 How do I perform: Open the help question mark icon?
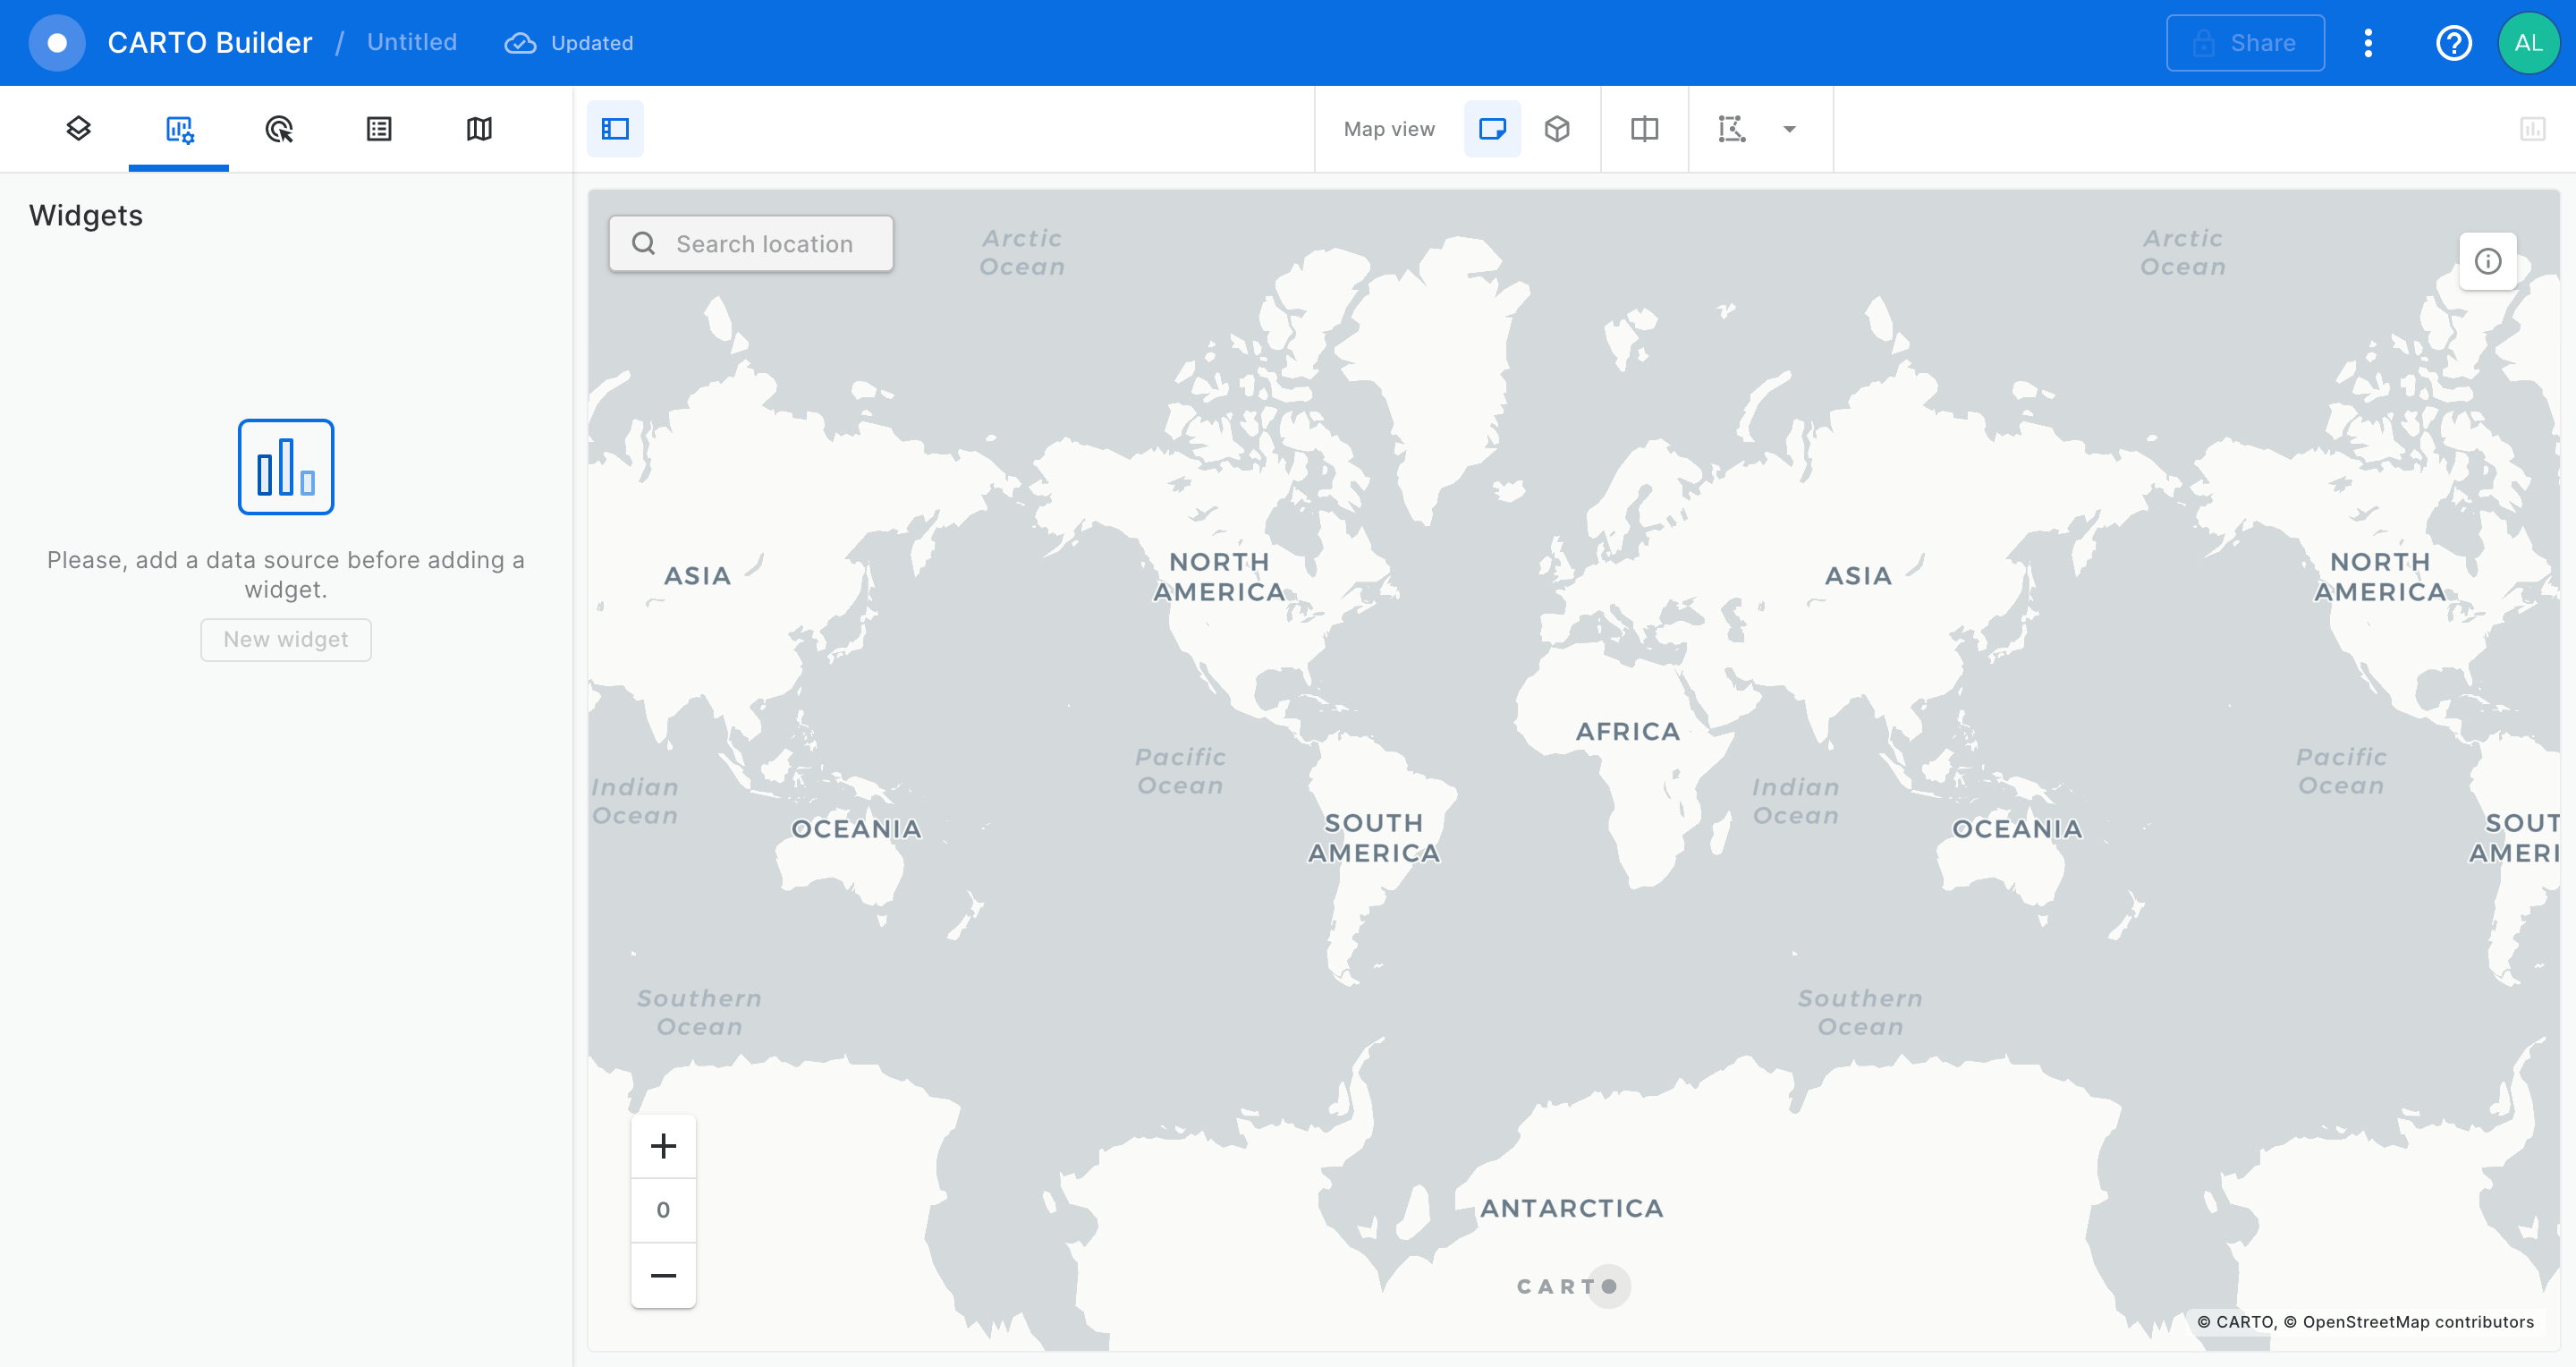click(2453, 43)
